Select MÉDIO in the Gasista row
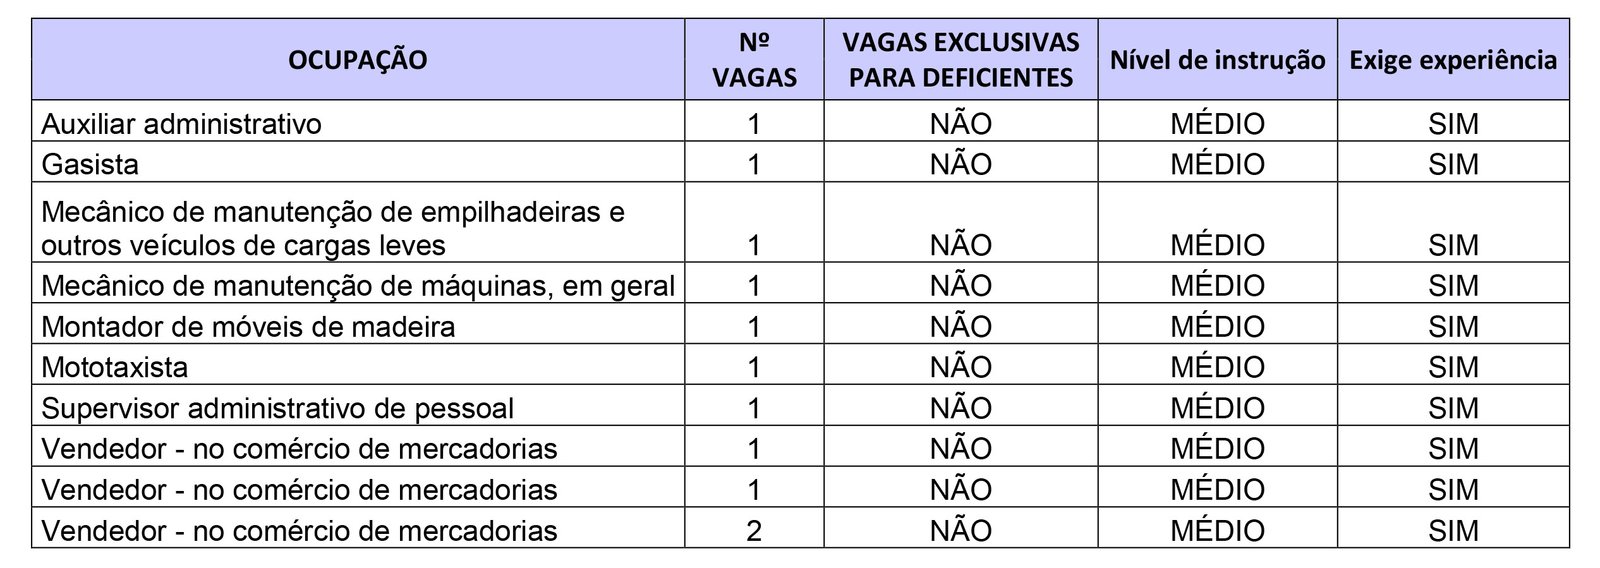The image size is (1600, 568). (1217, 164)
